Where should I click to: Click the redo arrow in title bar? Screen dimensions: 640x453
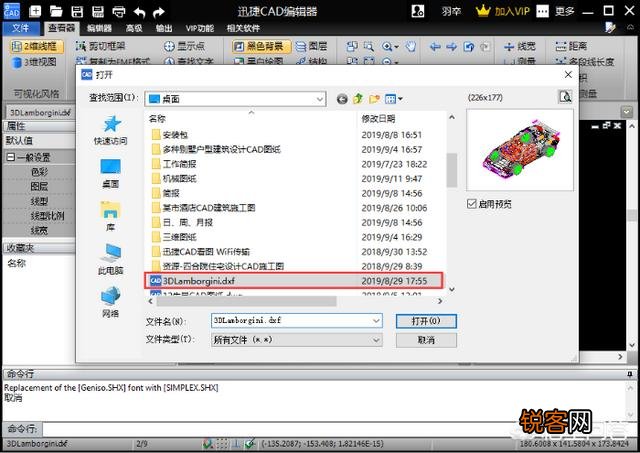point(159,12)
